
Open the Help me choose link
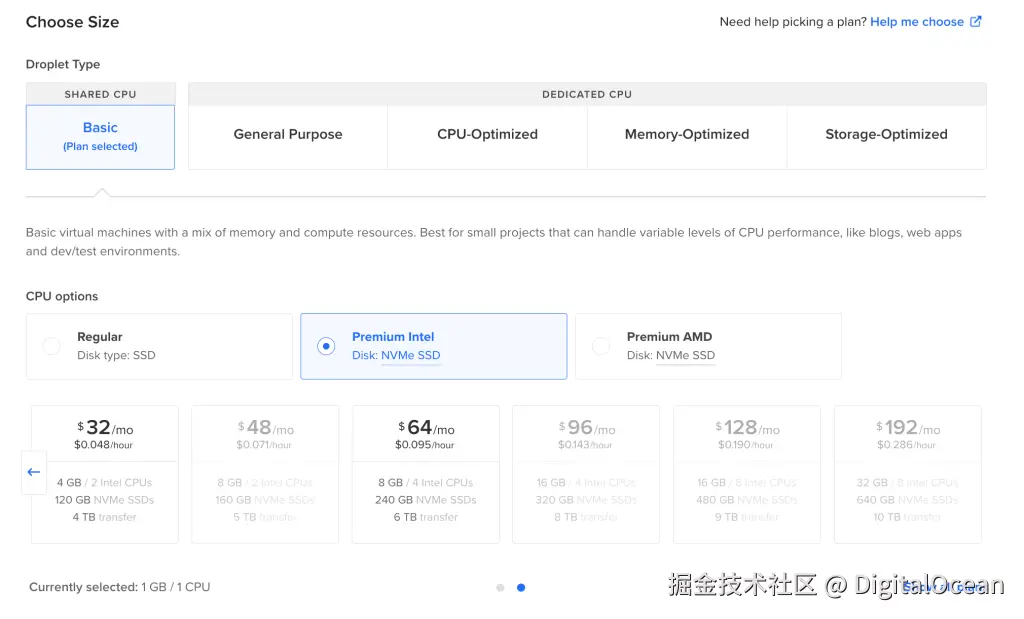[x=916, y=22]
